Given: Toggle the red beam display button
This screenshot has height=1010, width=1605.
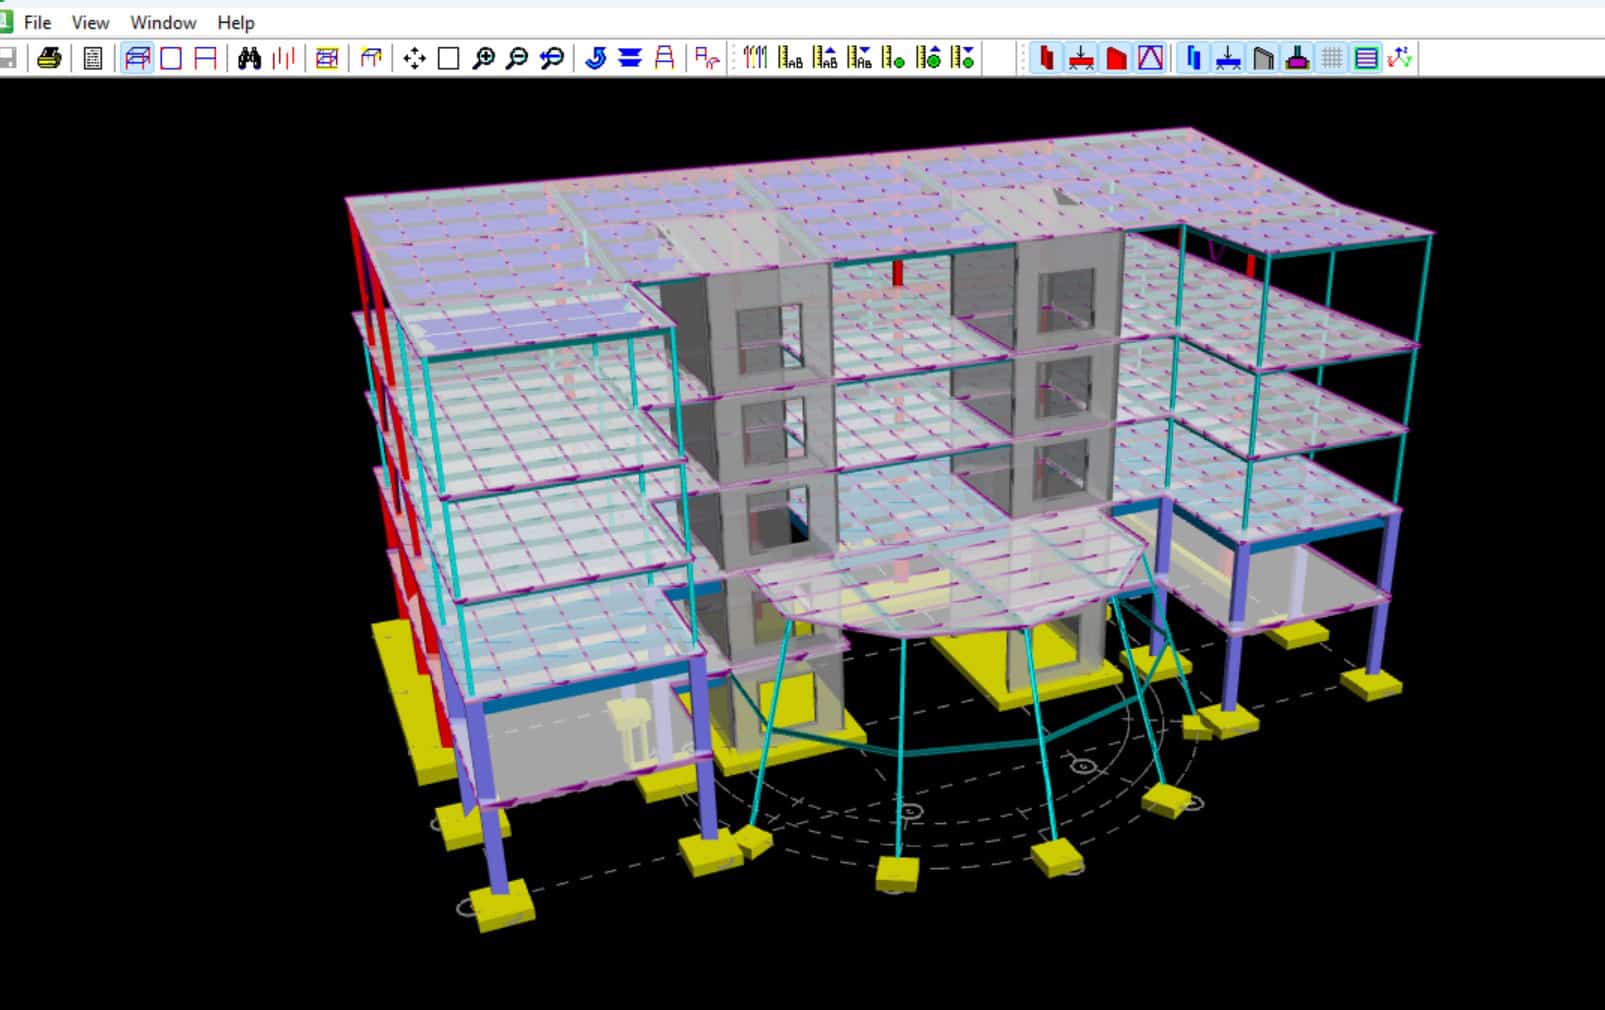Looking at the screenshot, I should point(1081,58).
